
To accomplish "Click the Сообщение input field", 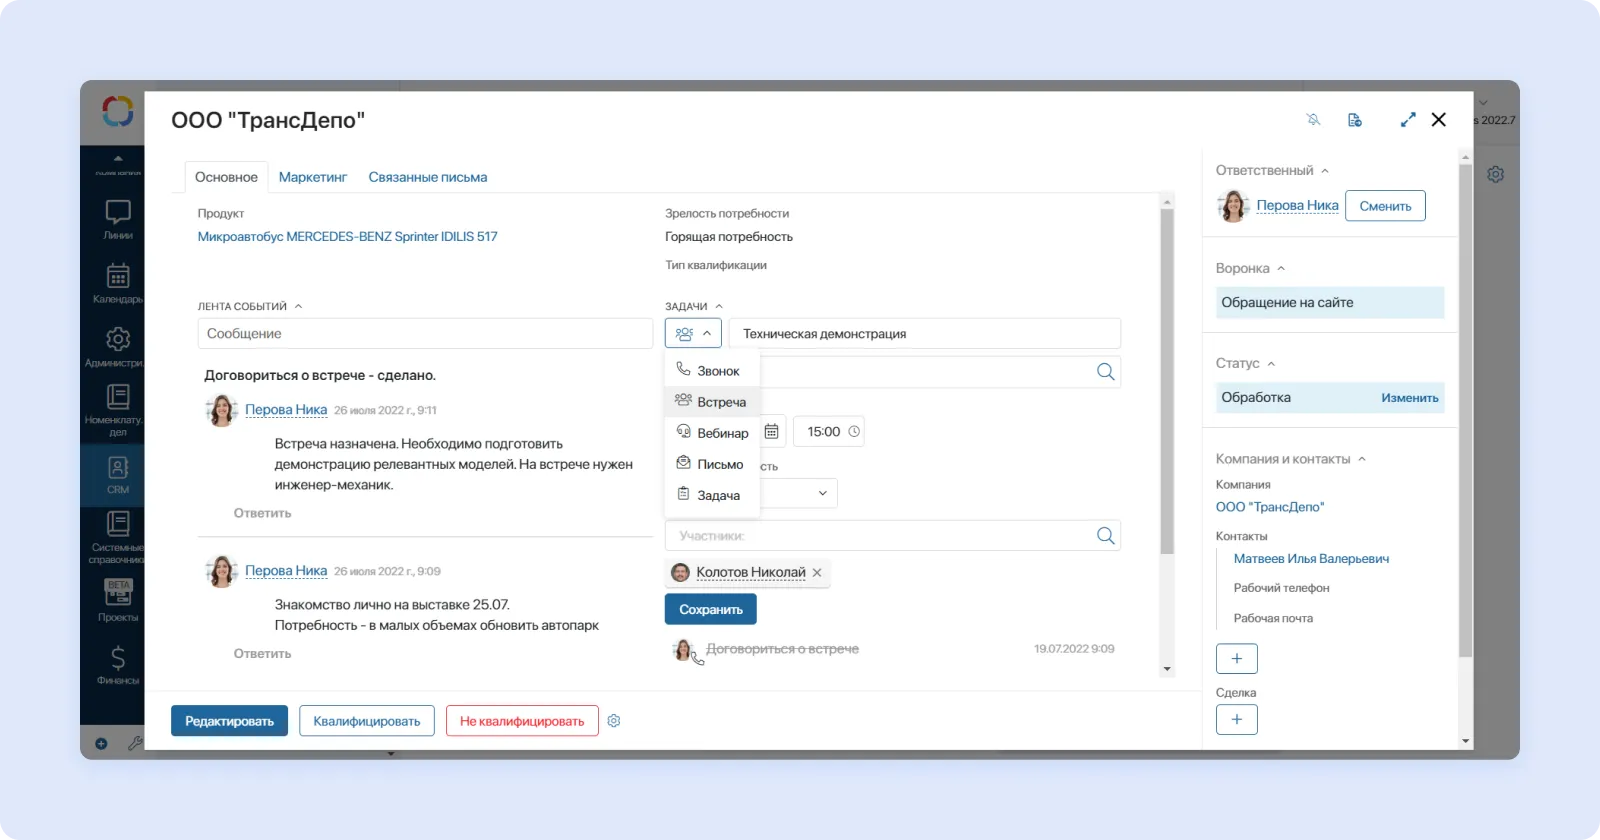I will (425, 334).
